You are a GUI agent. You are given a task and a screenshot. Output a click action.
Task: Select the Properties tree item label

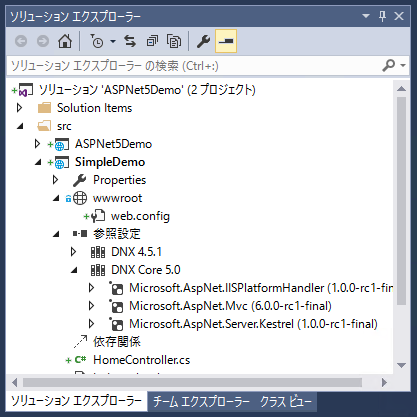(119, 180)
